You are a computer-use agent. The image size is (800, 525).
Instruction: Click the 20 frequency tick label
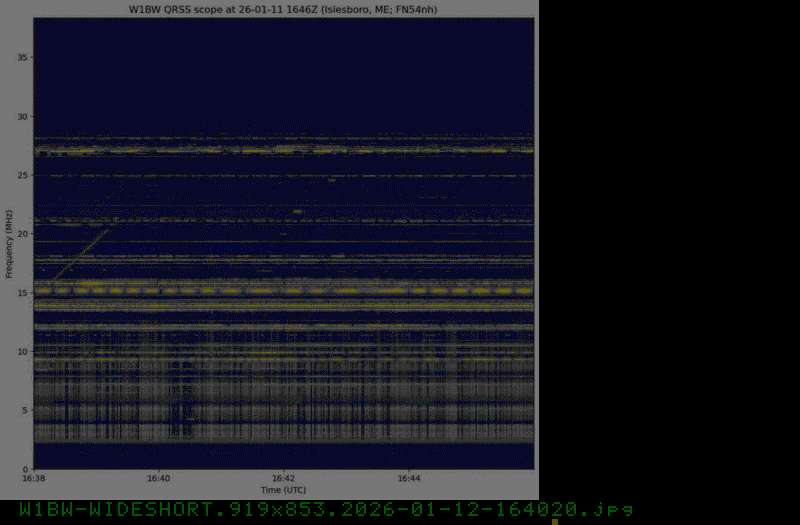click(21, 233)
